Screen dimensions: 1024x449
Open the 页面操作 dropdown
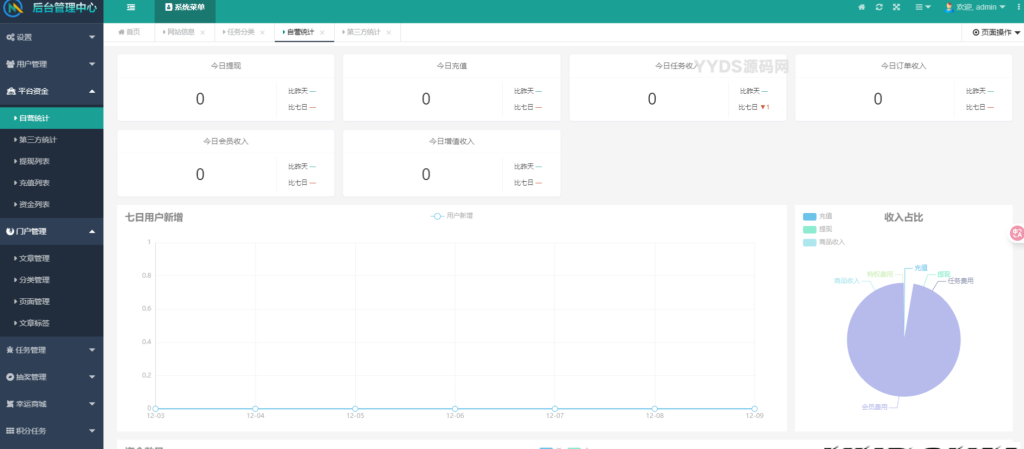[x=996, y=32]
